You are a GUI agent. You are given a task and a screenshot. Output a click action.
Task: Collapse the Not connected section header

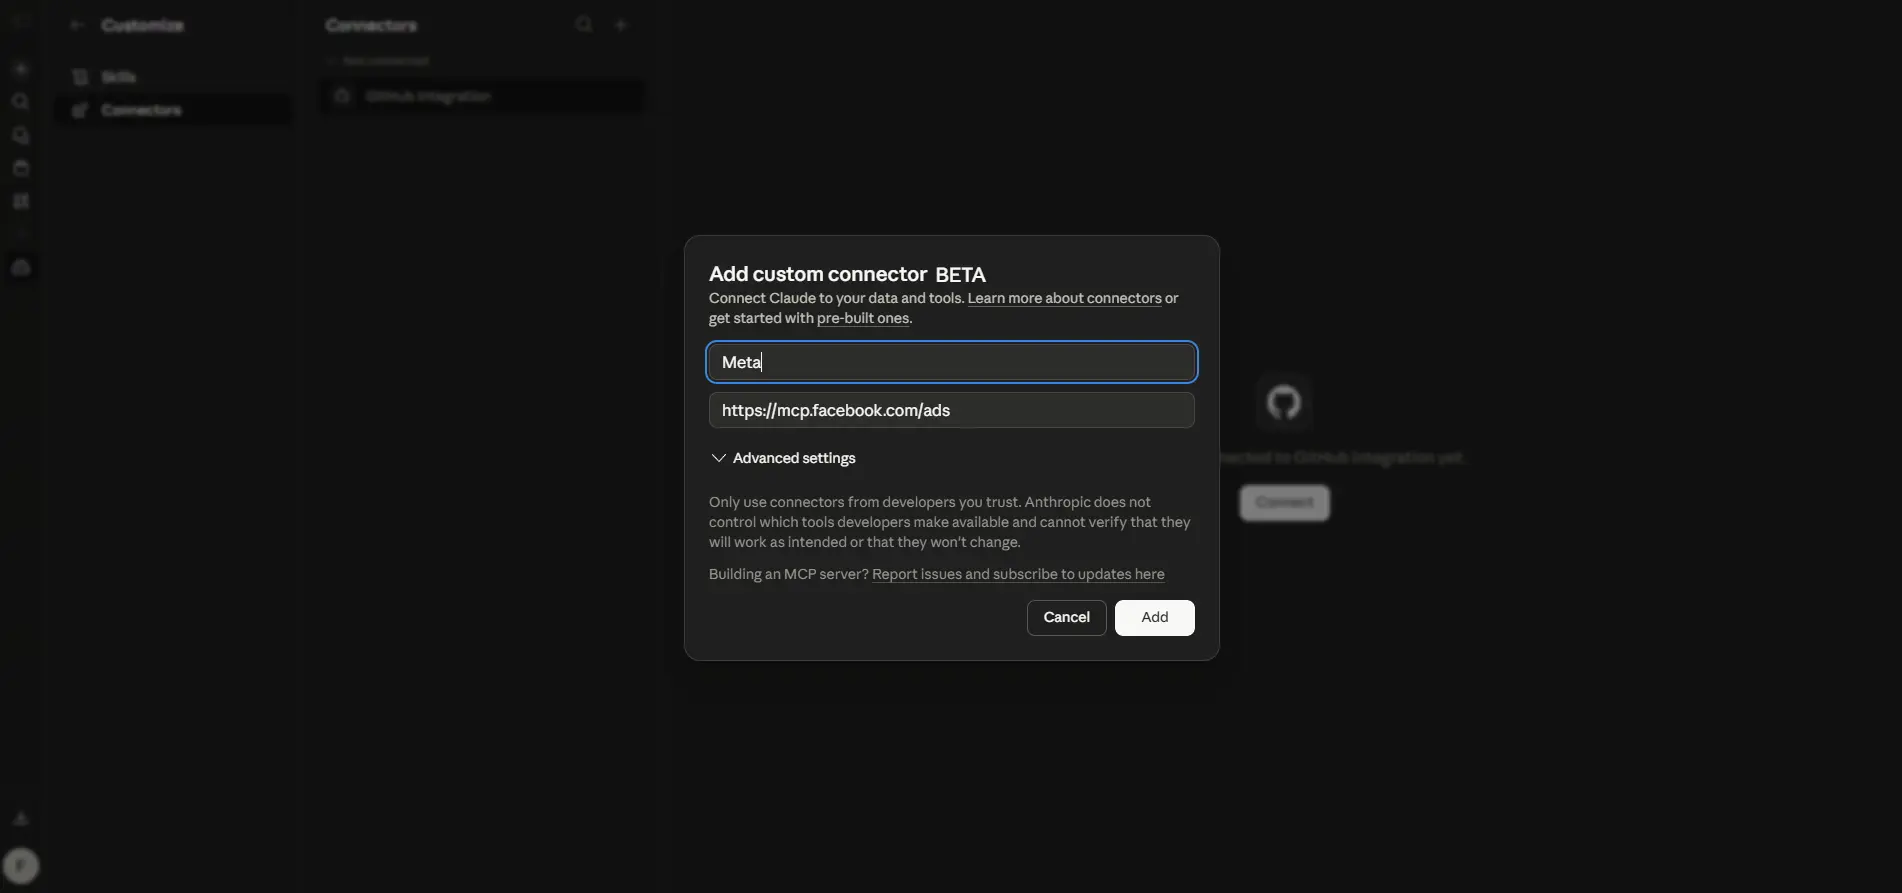pyautogui.click(x=378, y=61)
